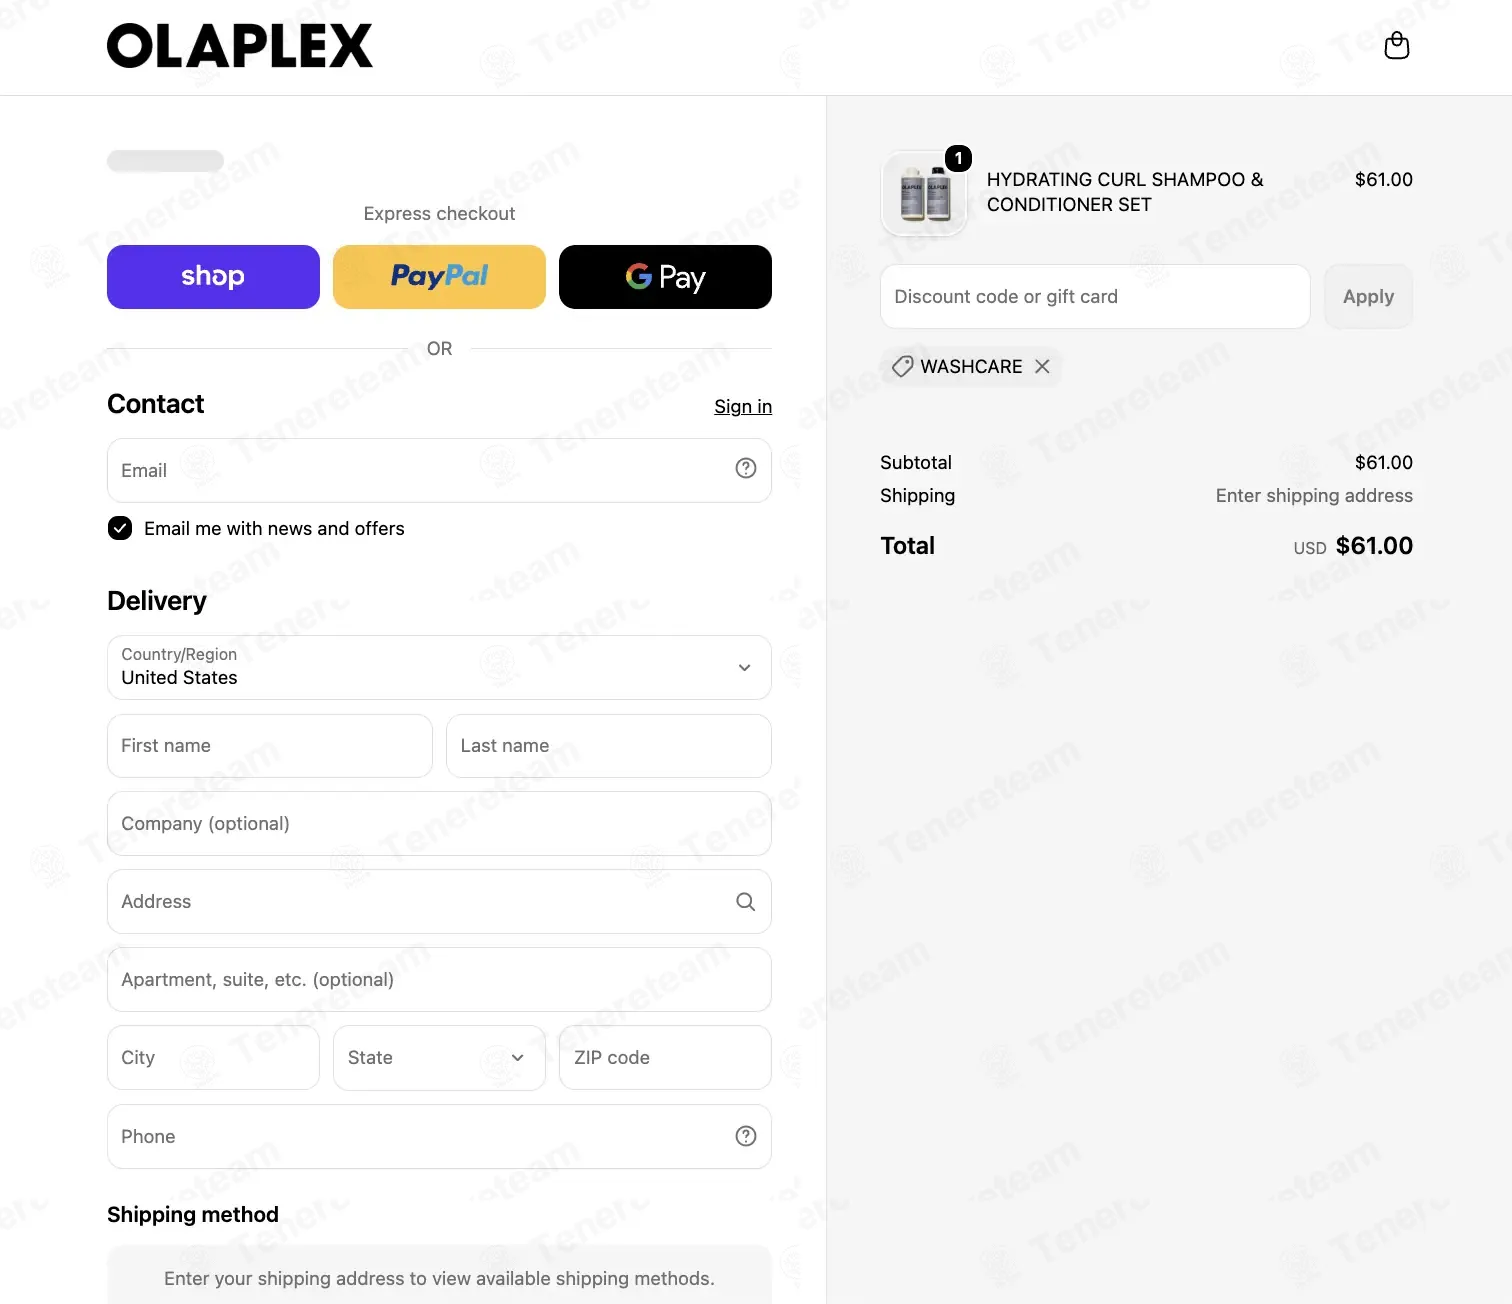Check out with Google Pay
The height and width of the screenshot is (1304, 1512).
point(665,277)
